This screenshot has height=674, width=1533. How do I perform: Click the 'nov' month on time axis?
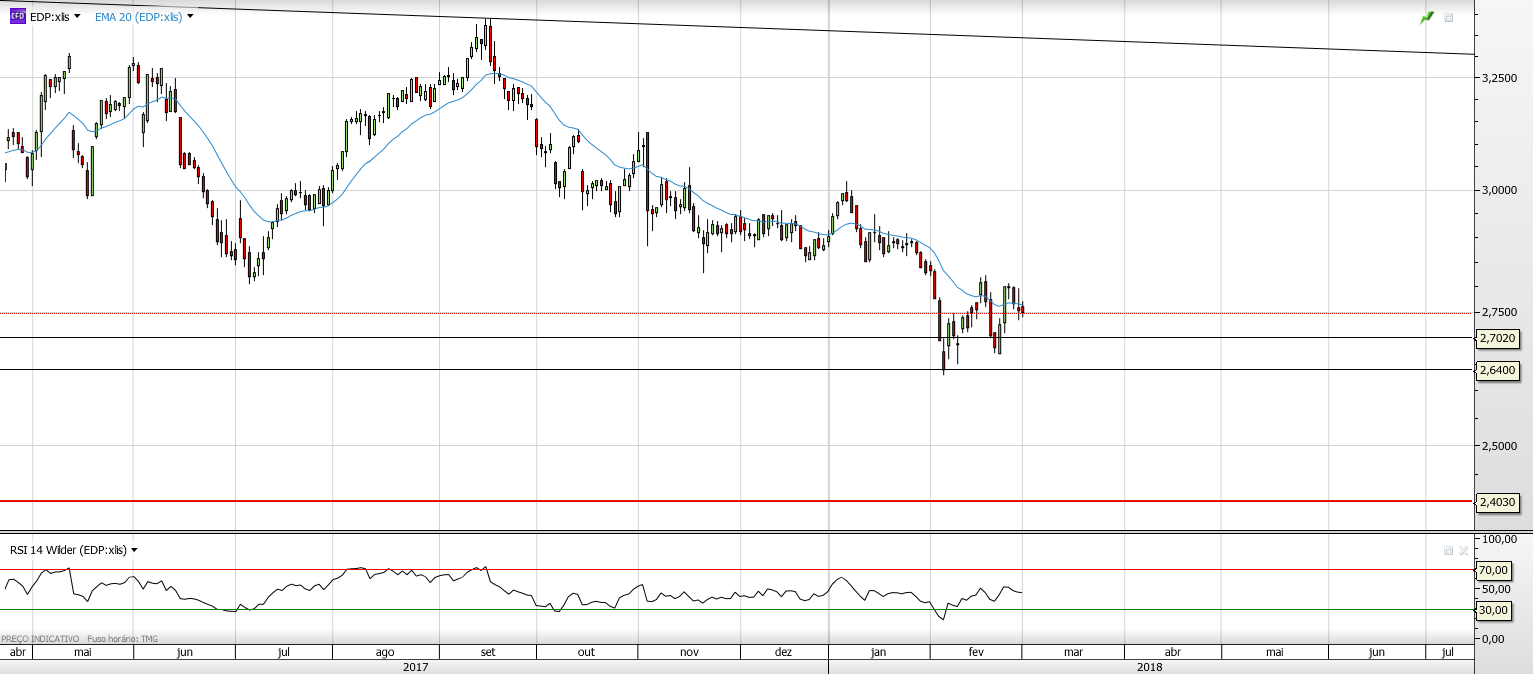(x=689, y=652)
